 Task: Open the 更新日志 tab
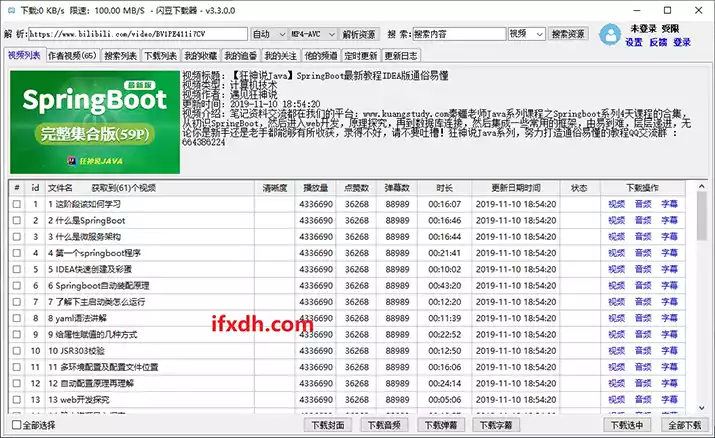point(402,56)
